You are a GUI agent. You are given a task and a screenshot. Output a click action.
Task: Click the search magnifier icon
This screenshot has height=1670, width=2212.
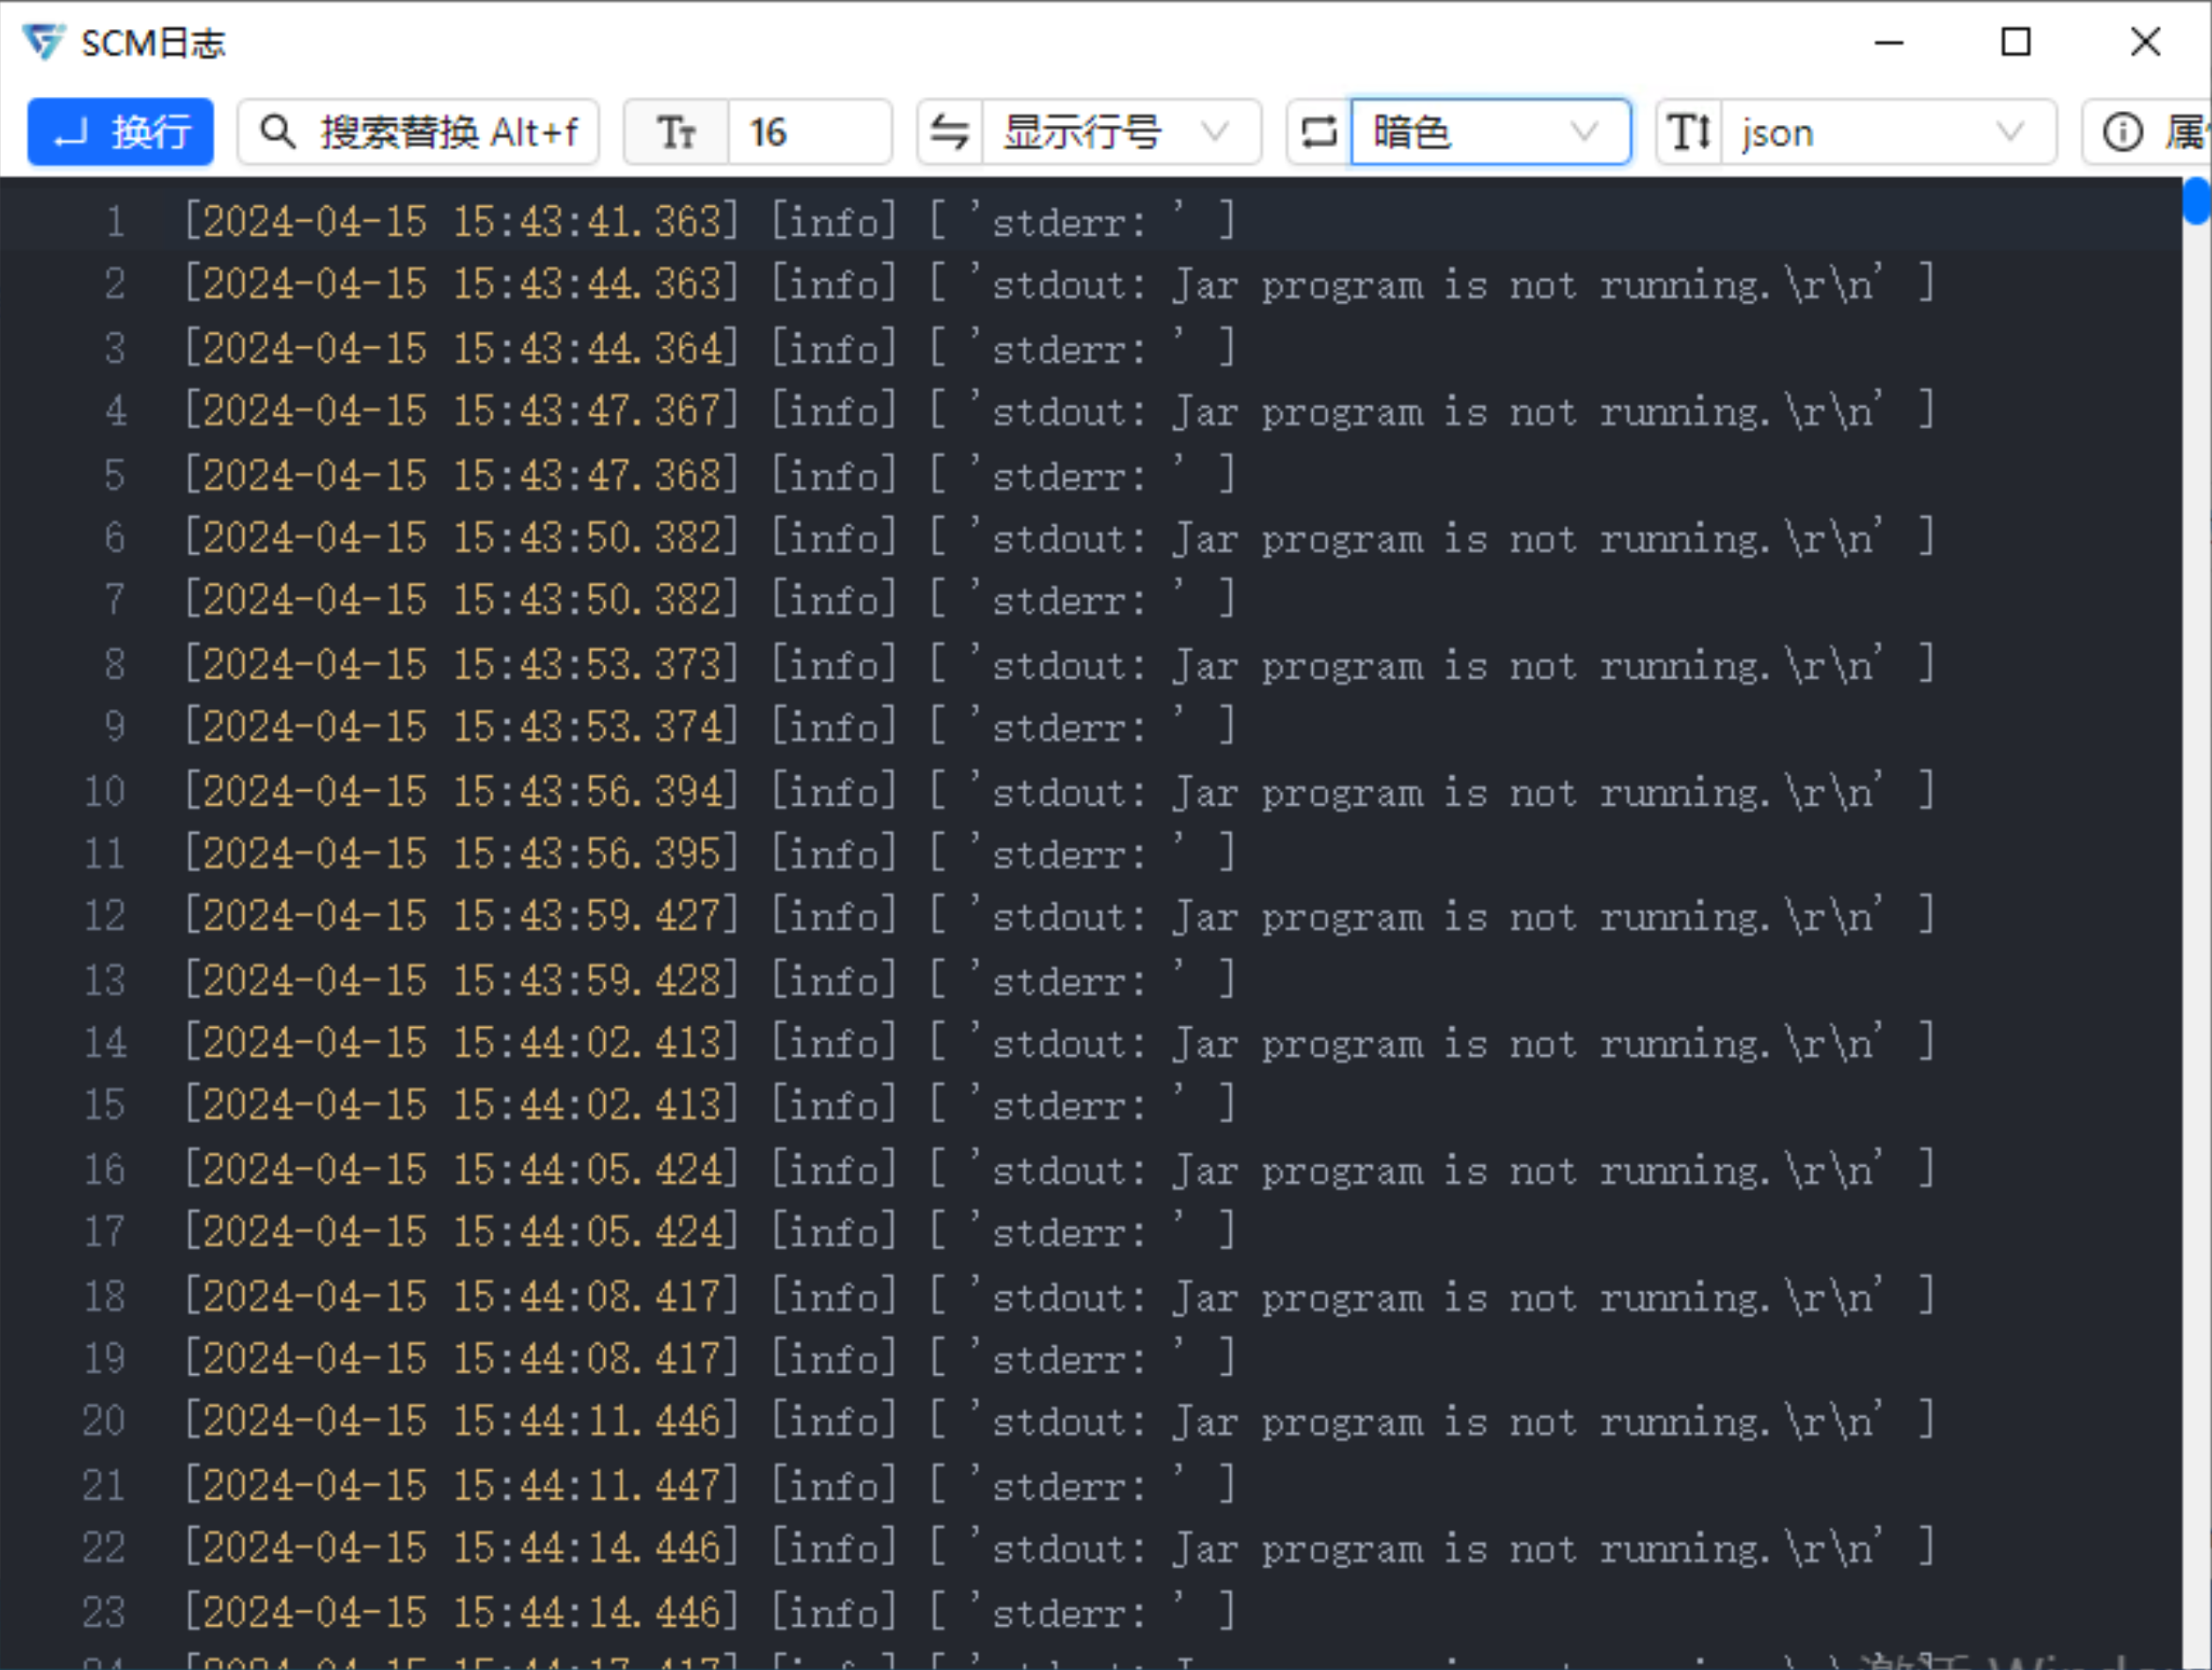[x=277, y=132]
